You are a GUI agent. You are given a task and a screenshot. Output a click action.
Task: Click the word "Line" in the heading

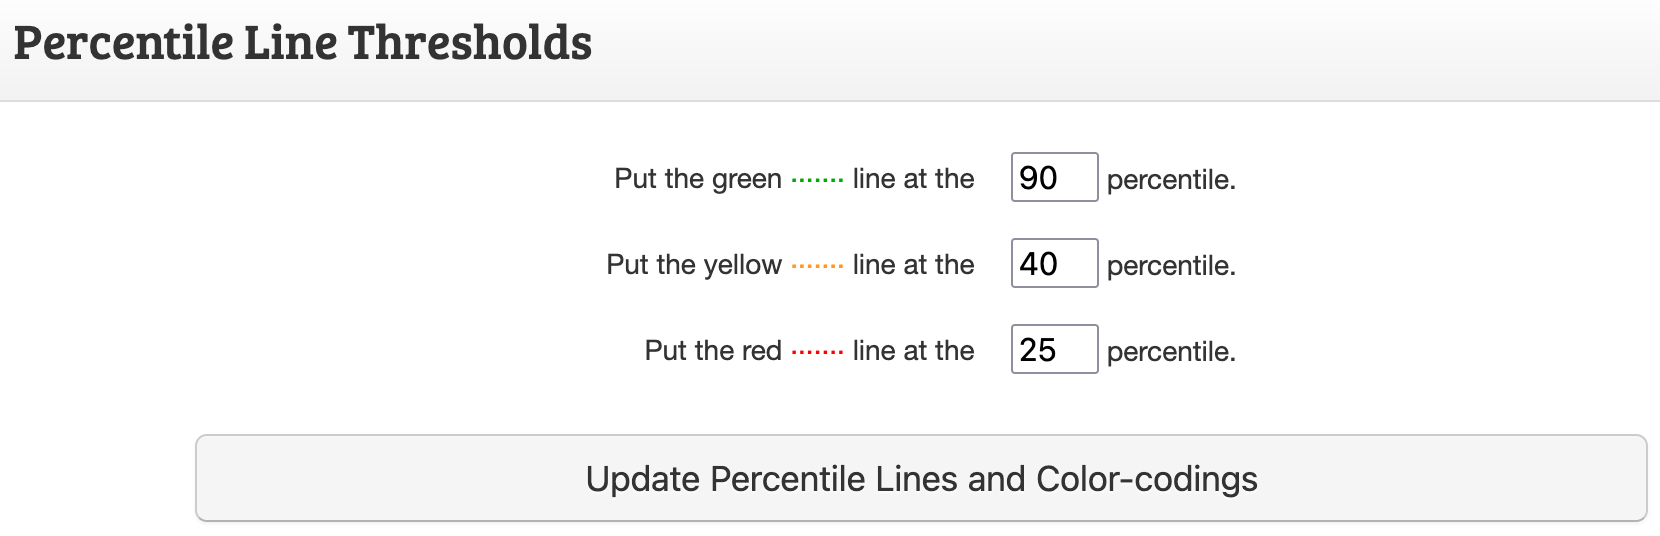[x=290, y=44]
